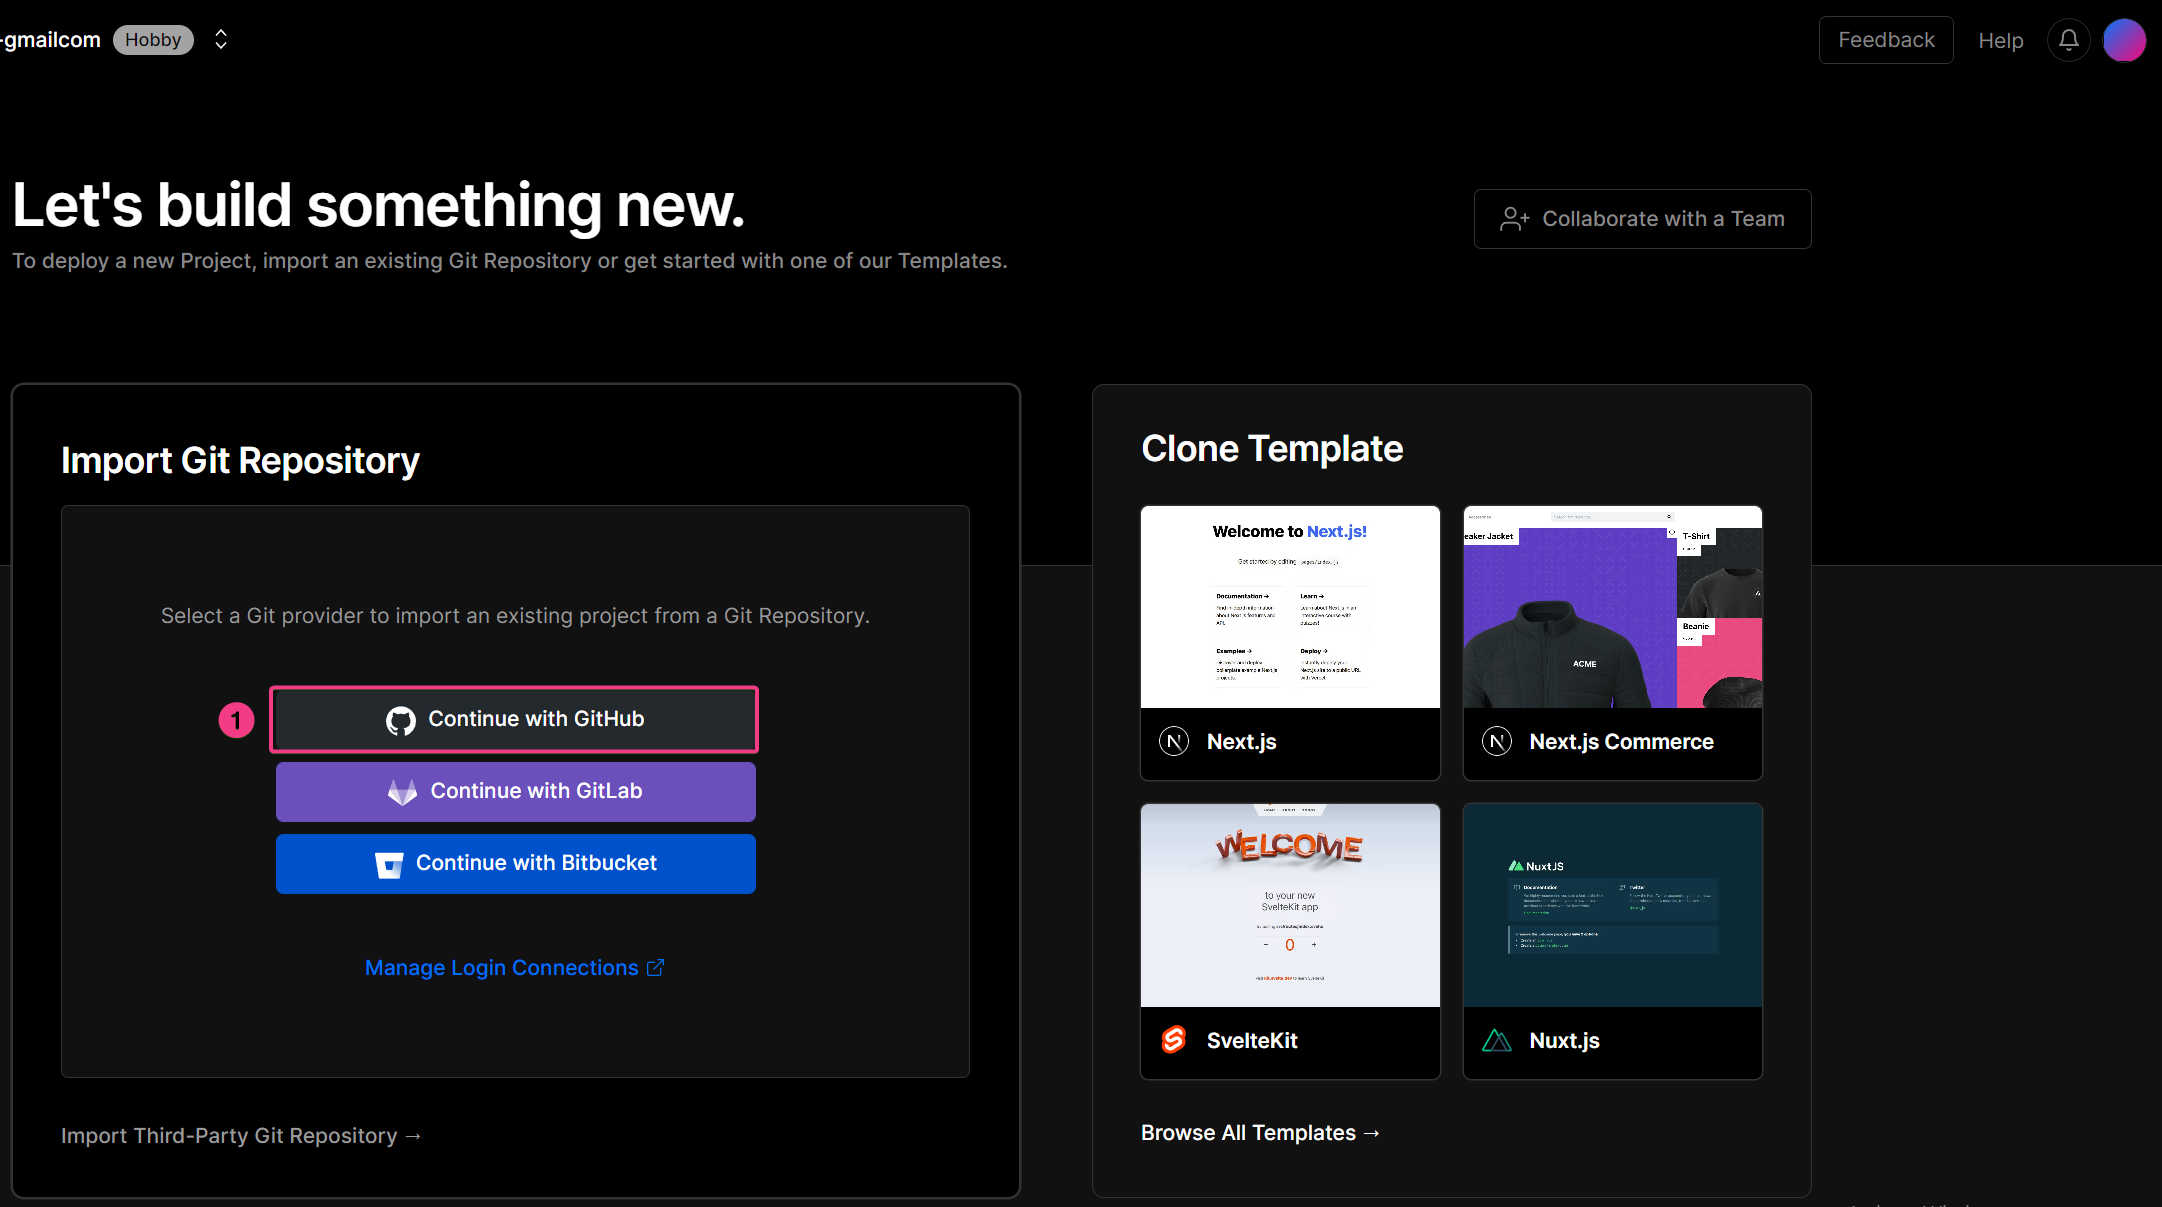Viewport: 2162px width, 1207px height.
Task: Click the Bitbucket bucket icon
Action: click(389, 864)
